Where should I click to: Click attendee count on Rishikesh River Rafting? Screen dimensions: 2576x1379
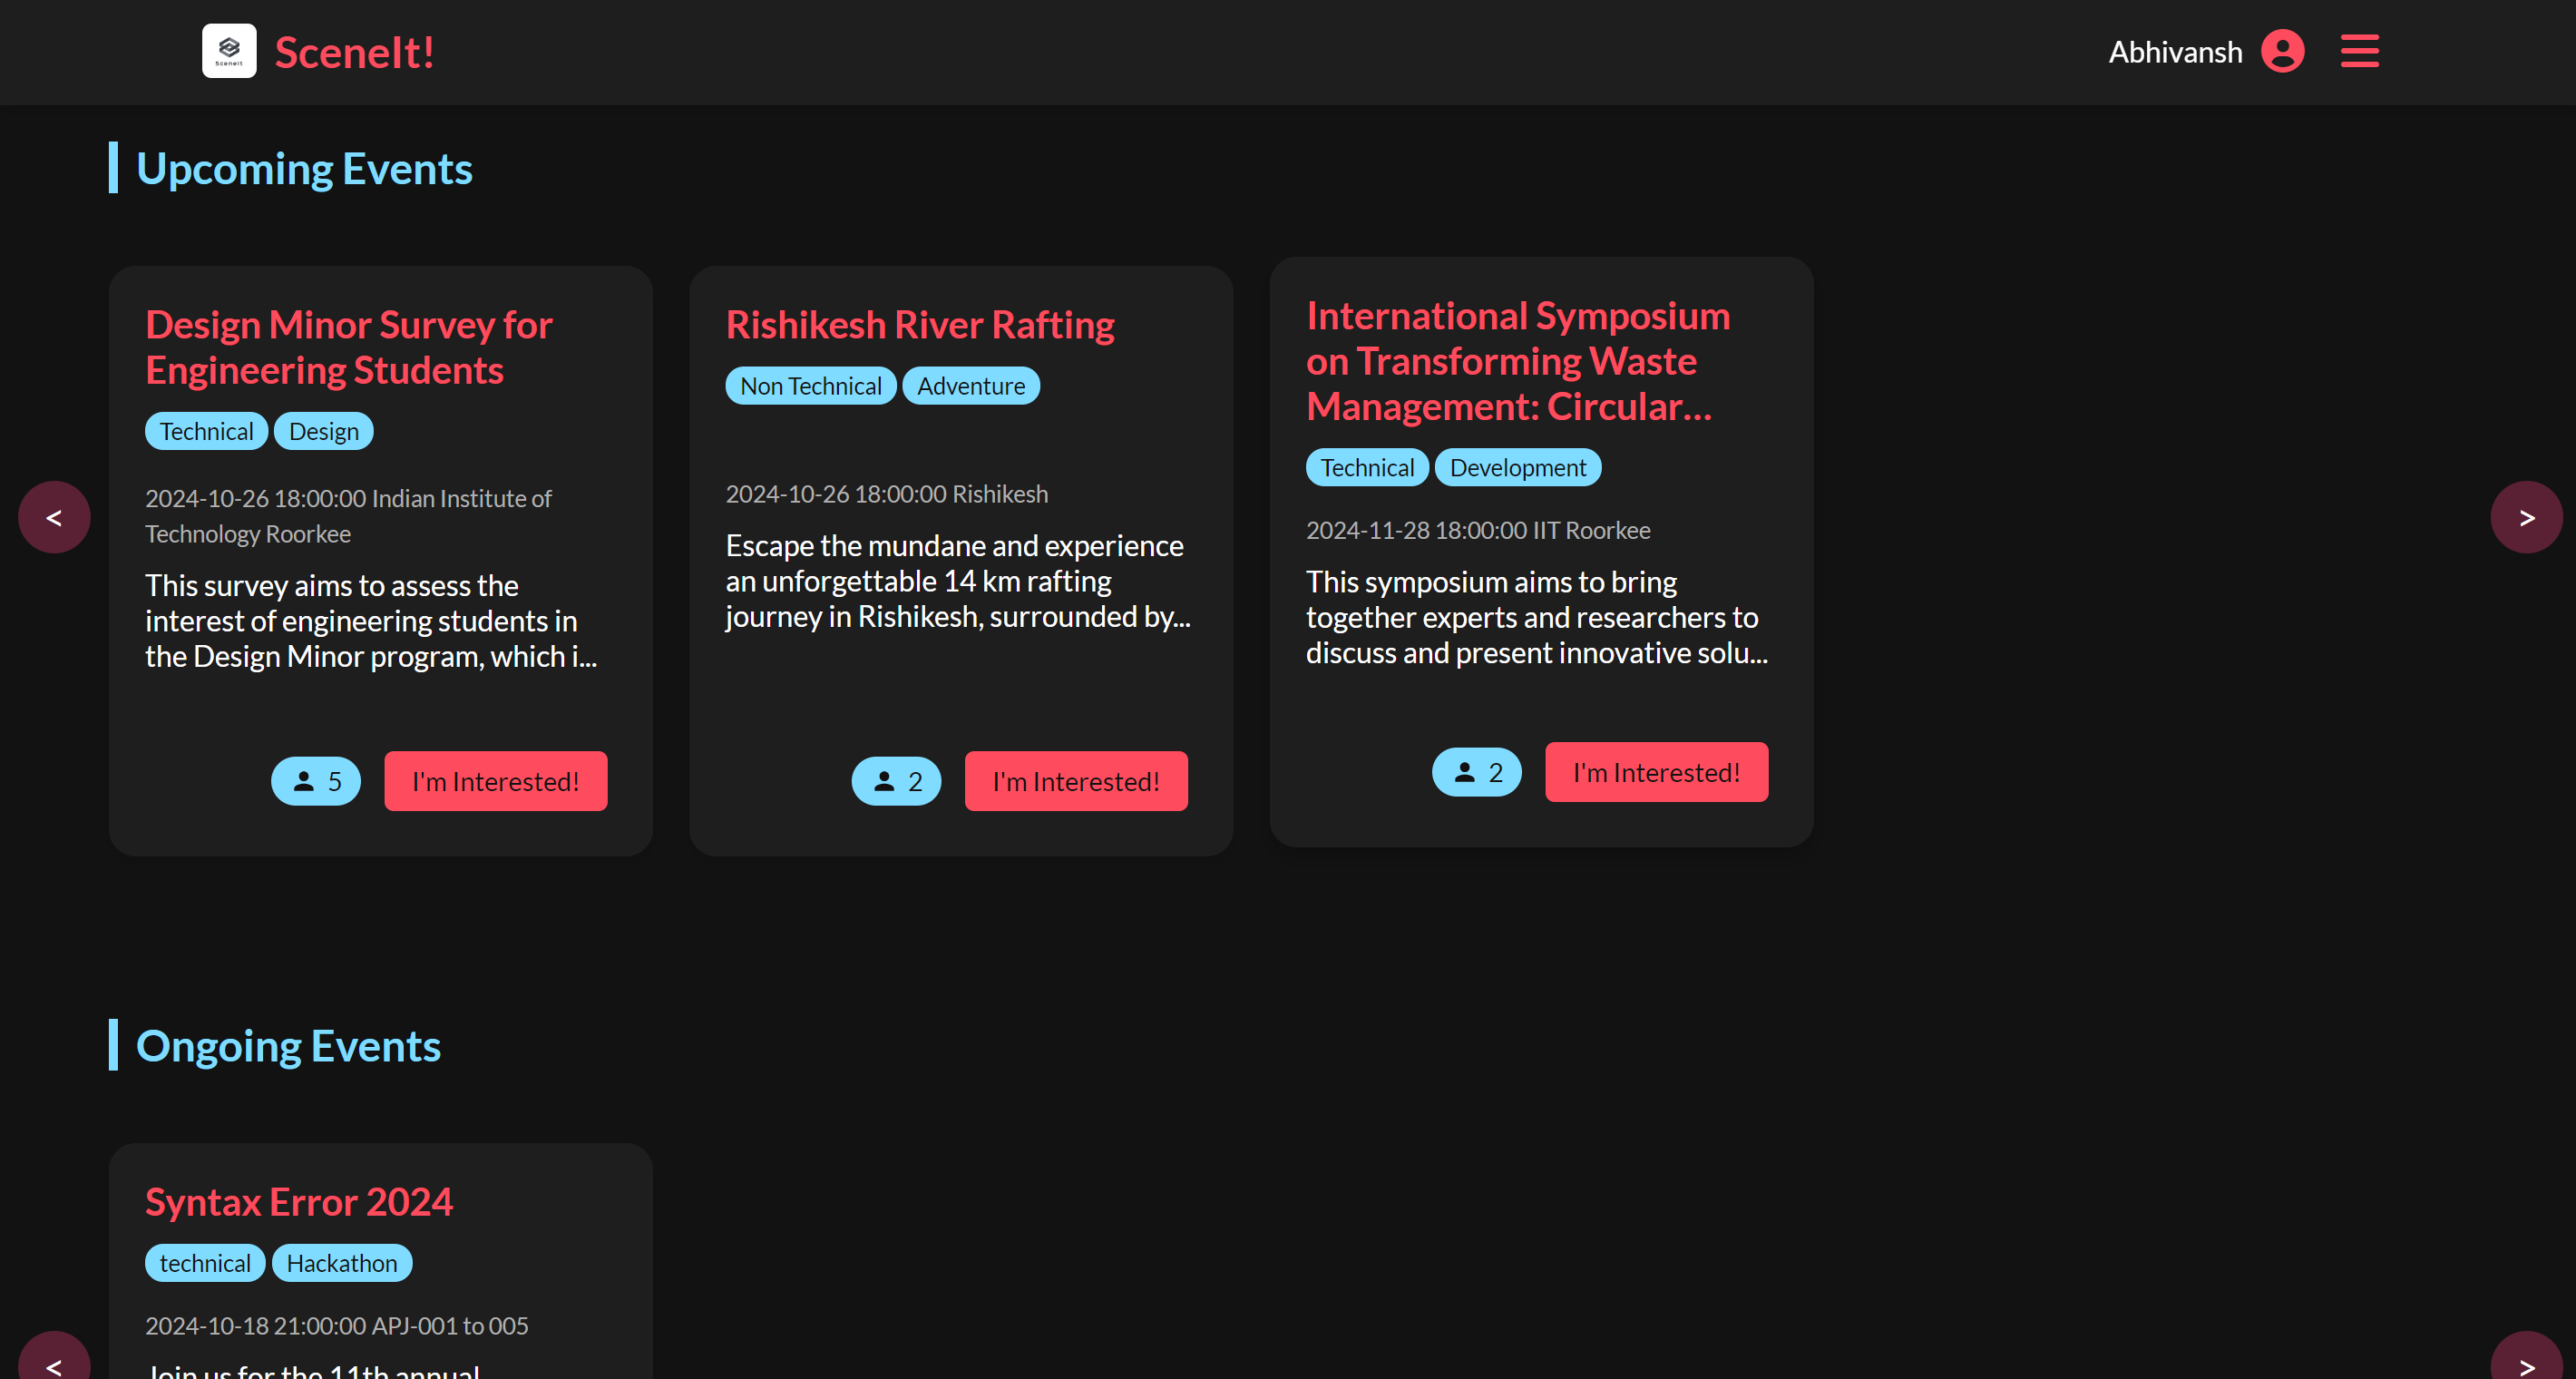pyautogui.click(x=896, y=781)
